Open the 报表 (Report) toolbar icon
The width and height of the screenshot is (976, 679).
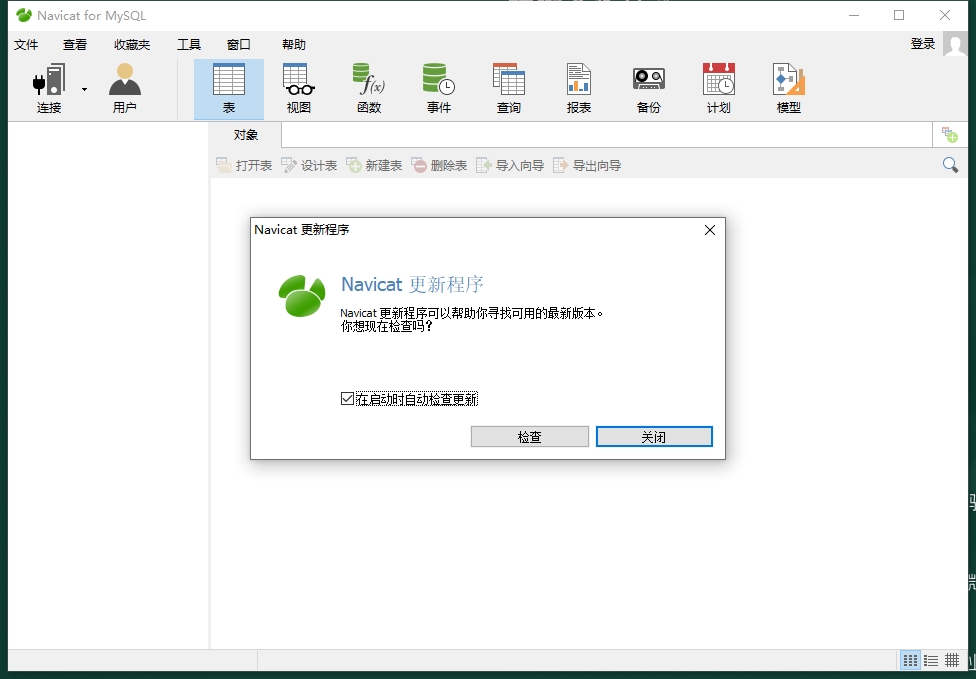[578, 80]
